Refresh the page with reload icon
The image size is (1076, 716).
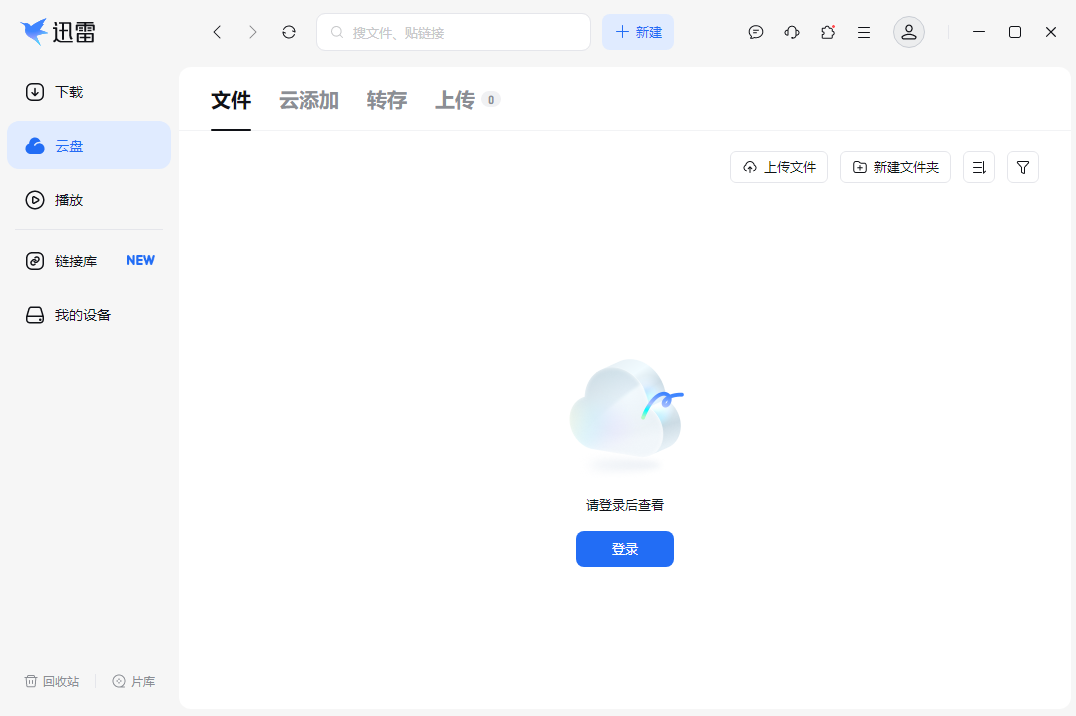[289, 32]
